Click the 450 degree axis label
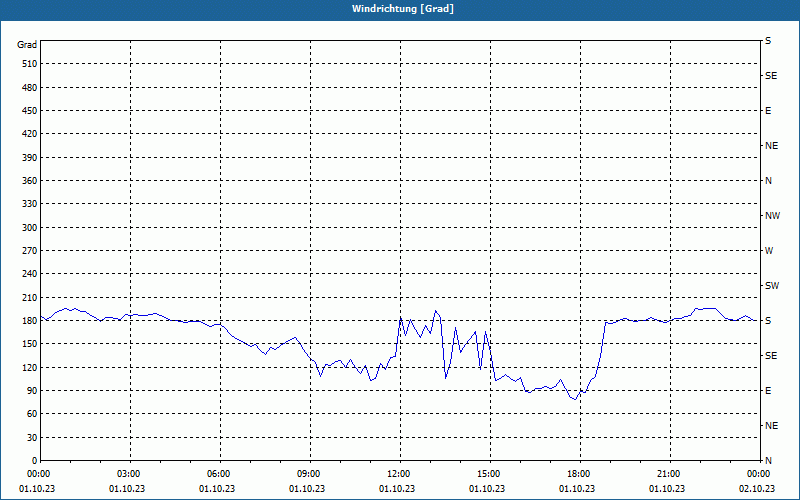 [x=30, y=111]
